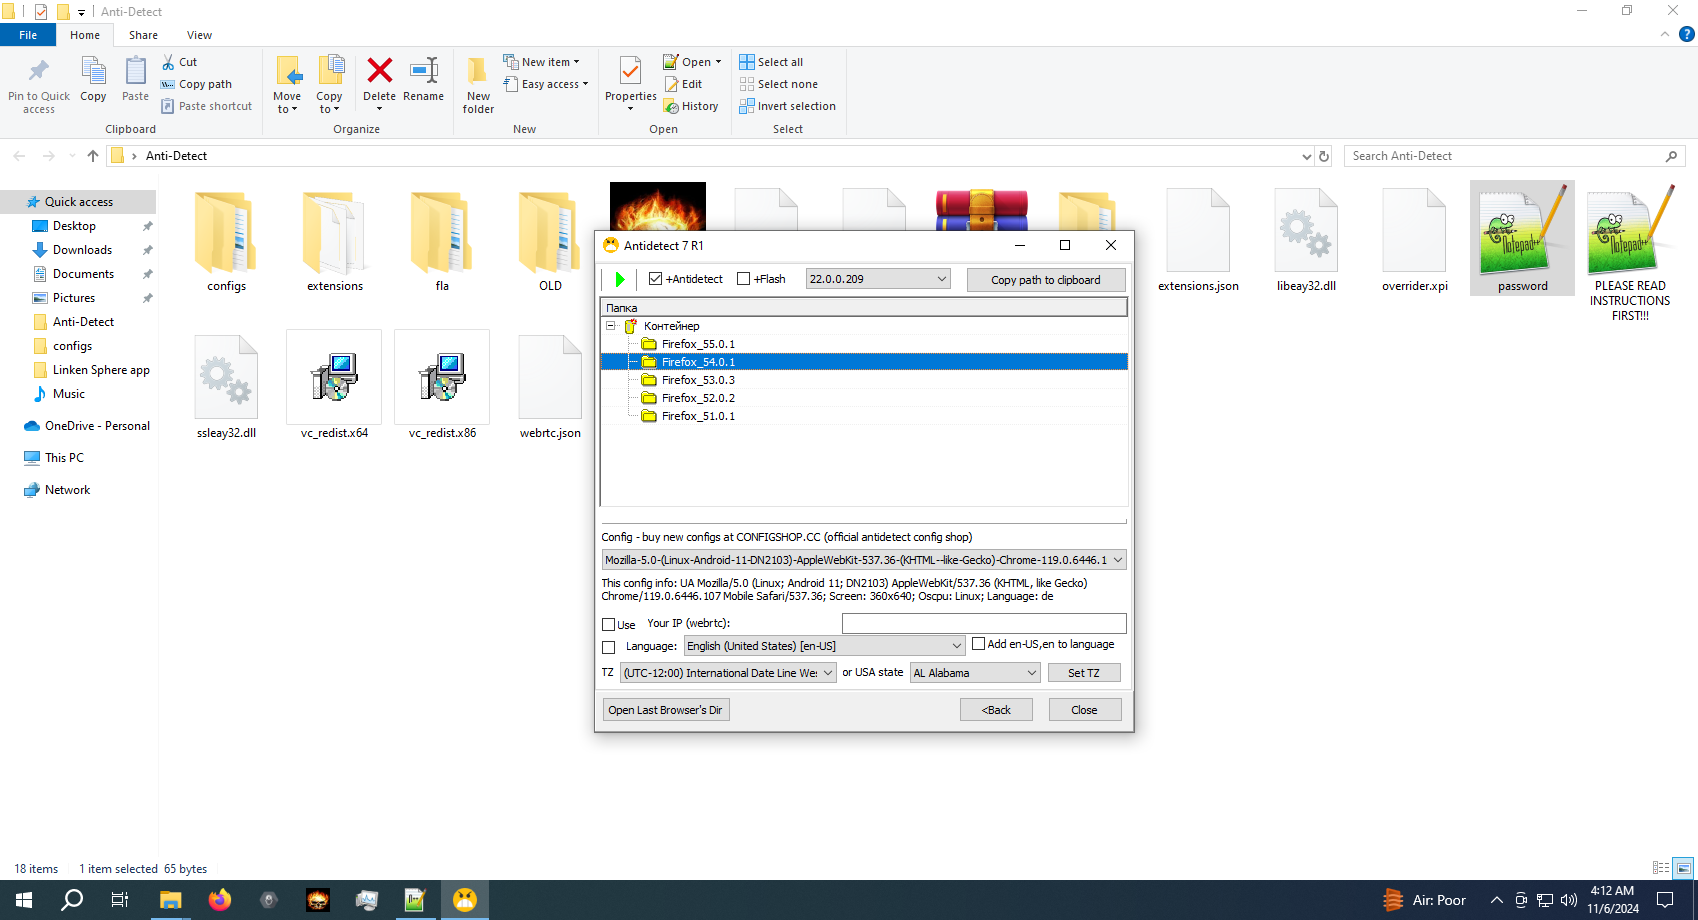Viewport: 1698px width, 920px height.
Task: Check 'Add en-US,en to language' box
Action: point(979,644)
